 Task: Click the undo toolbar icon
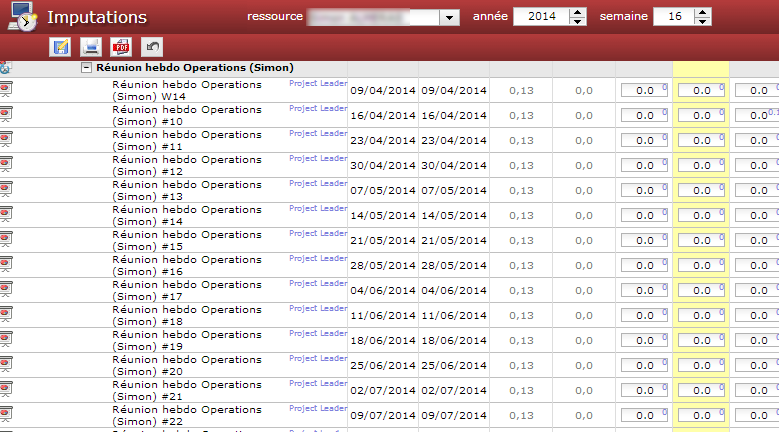click(150, 46)
